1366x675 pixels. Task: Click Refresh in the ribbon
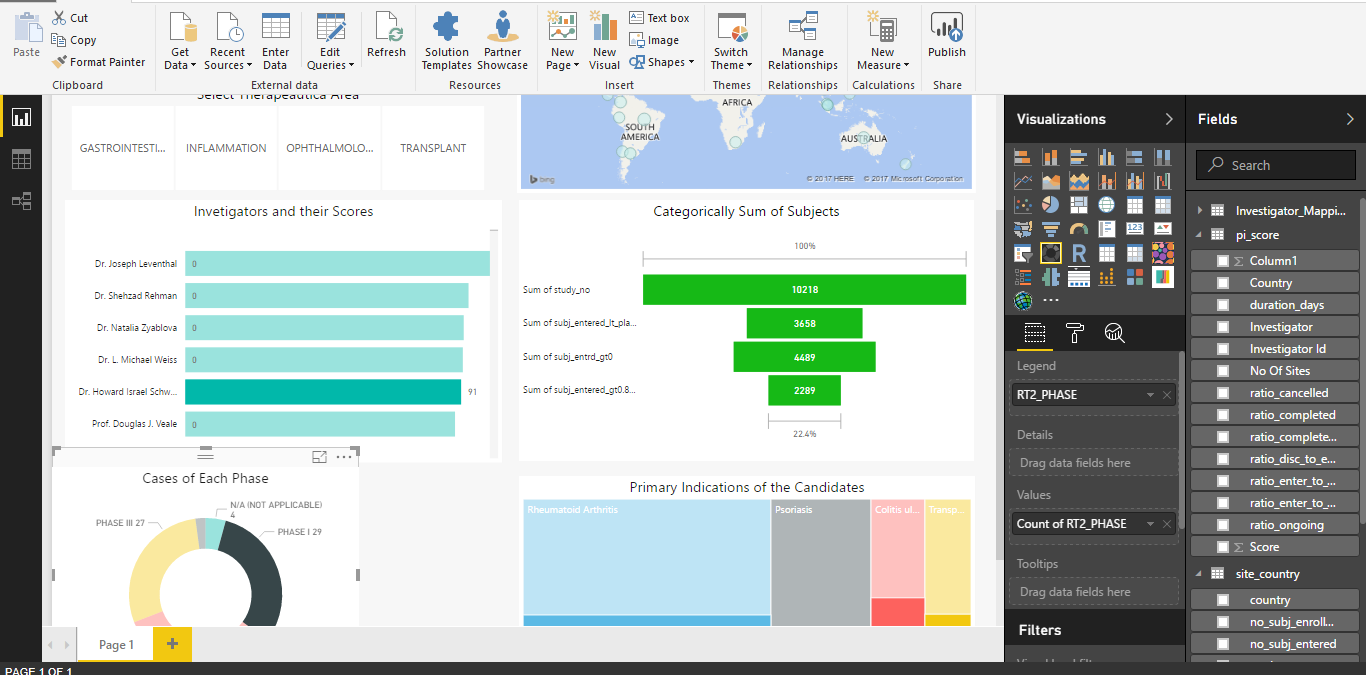pos(386,36)
